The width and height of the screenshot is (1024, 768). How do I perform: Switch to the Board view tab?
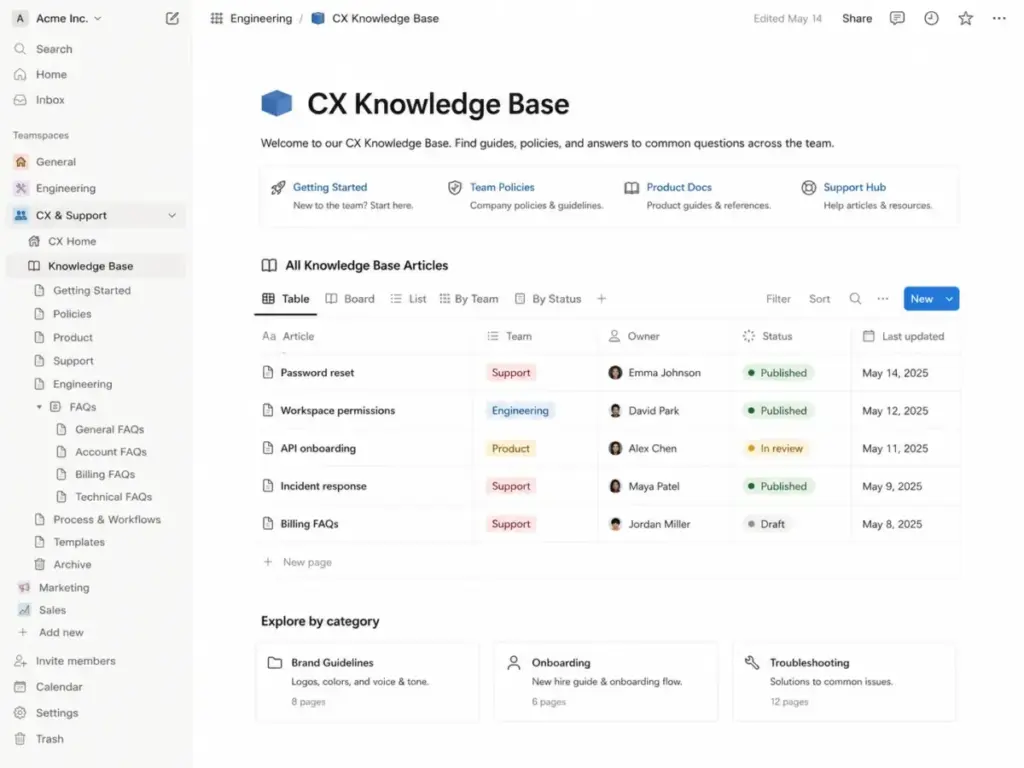(x=350, y=298)
